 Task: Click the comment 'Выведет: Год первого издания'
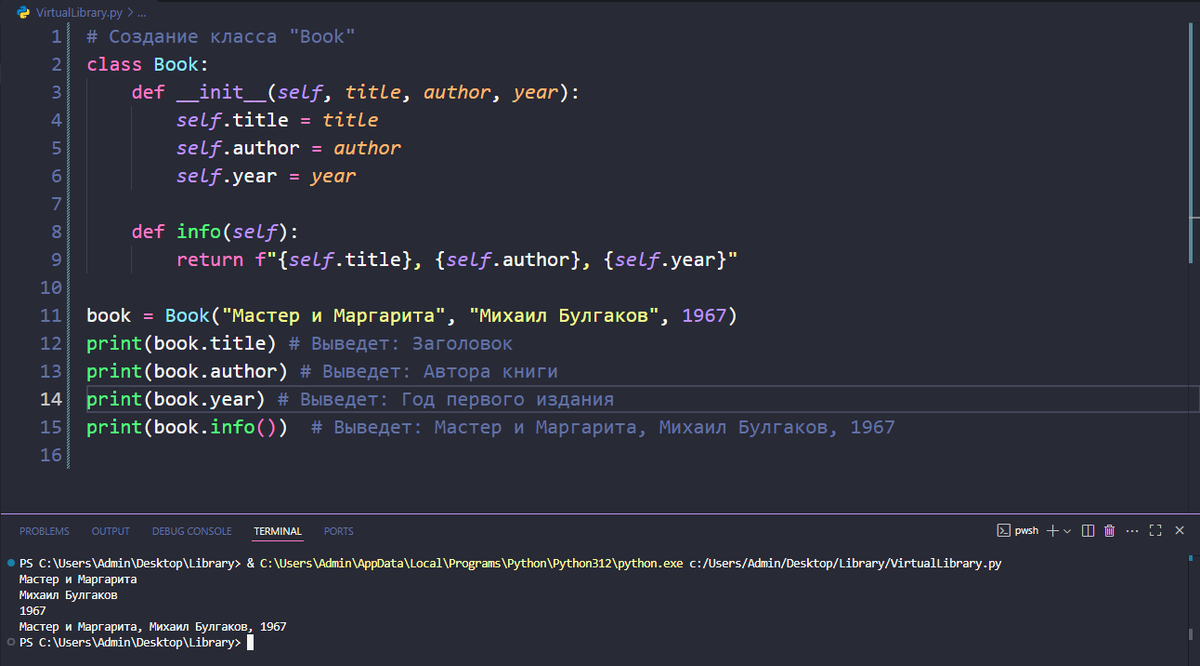457,400
